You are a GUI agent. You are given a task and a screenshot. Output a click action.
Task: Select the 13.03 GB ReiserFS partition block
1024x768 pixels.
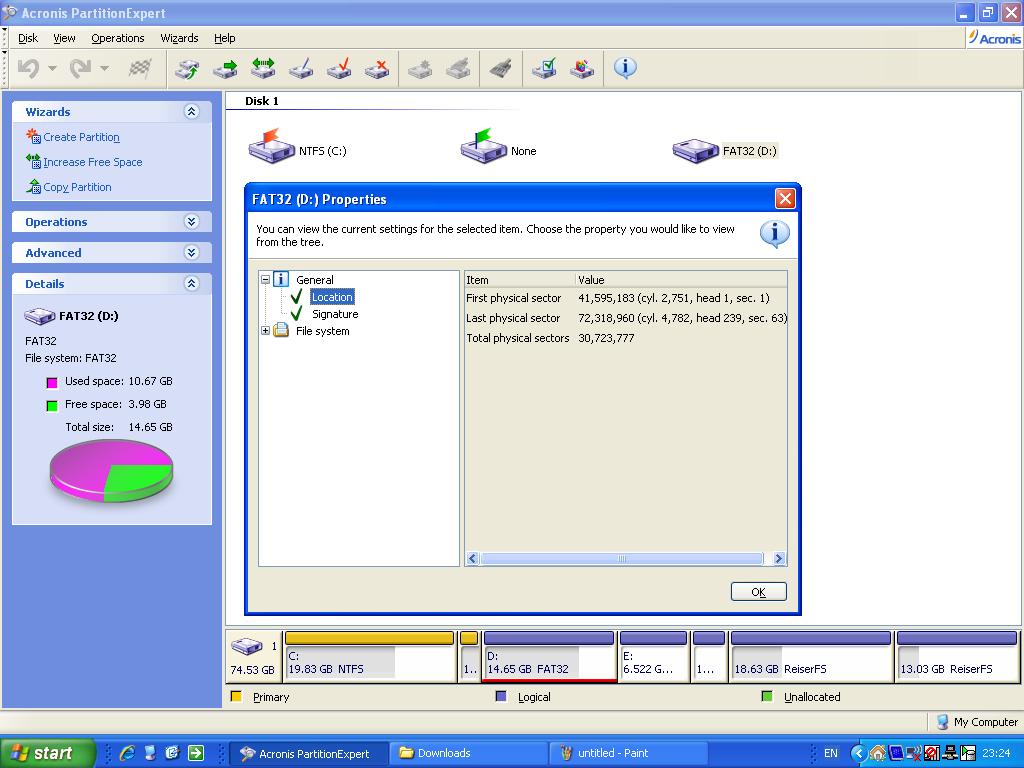[x=957, y=657]
